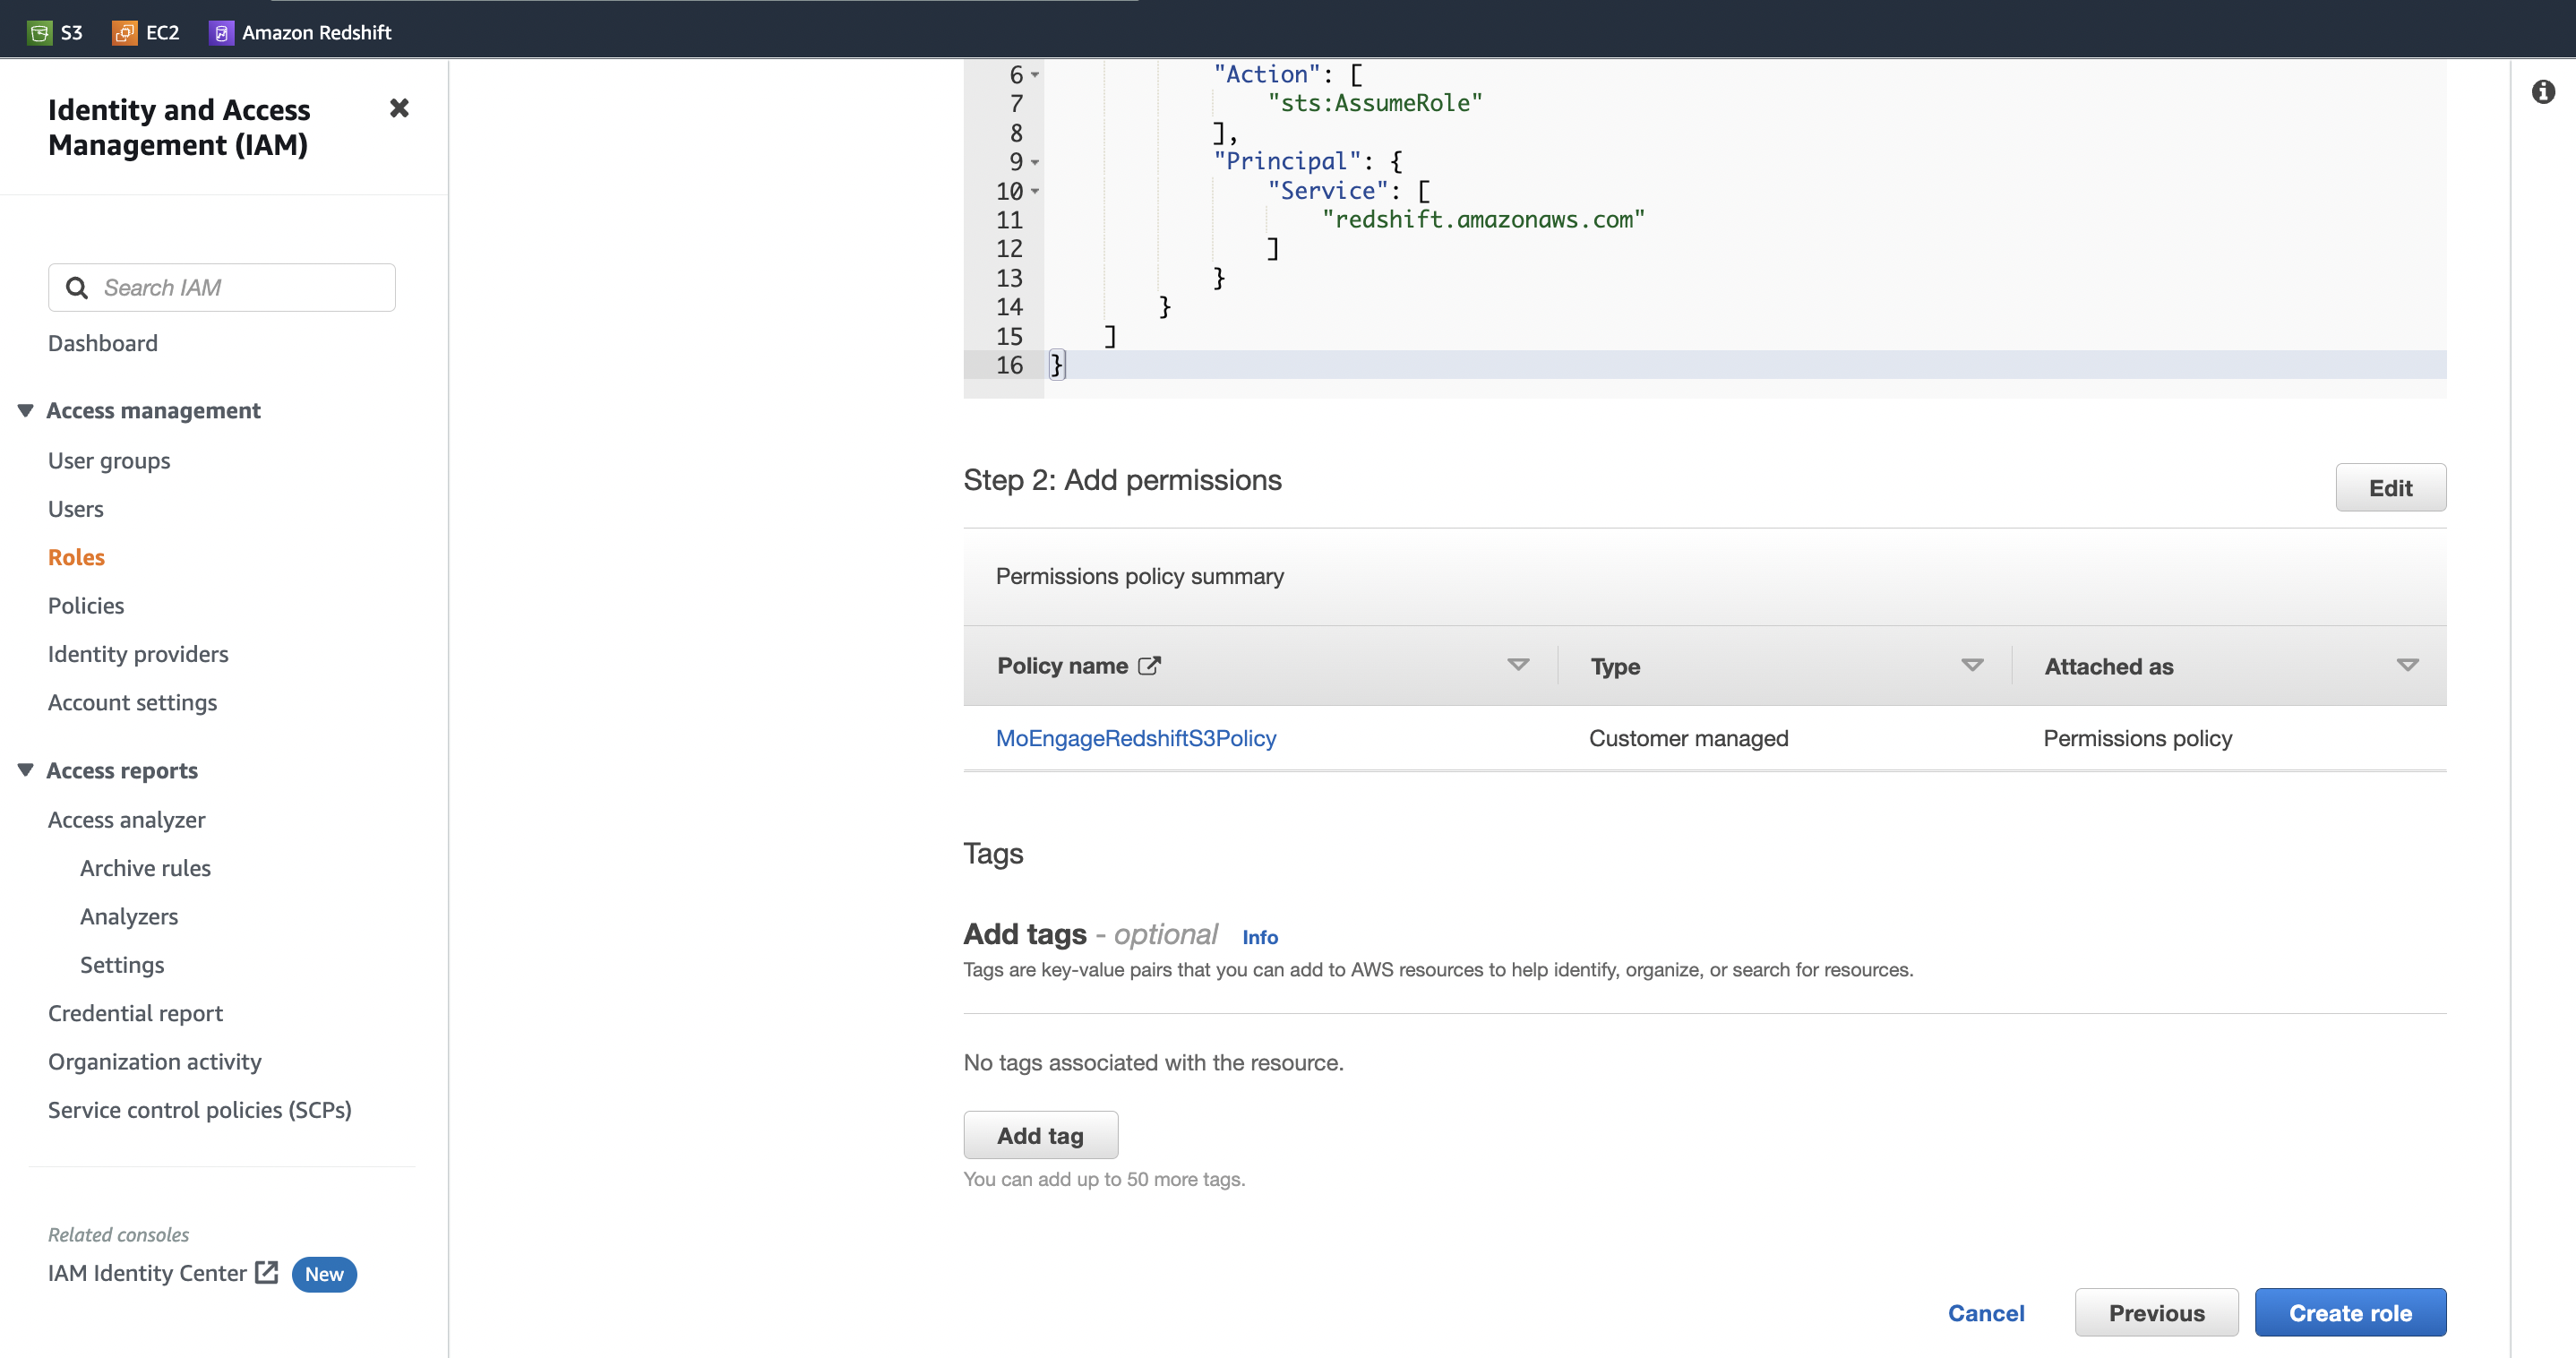This screenshot has width=2576, height=1358.
Task: Open the Dashboard page
Action: click(x=103, y=343)
